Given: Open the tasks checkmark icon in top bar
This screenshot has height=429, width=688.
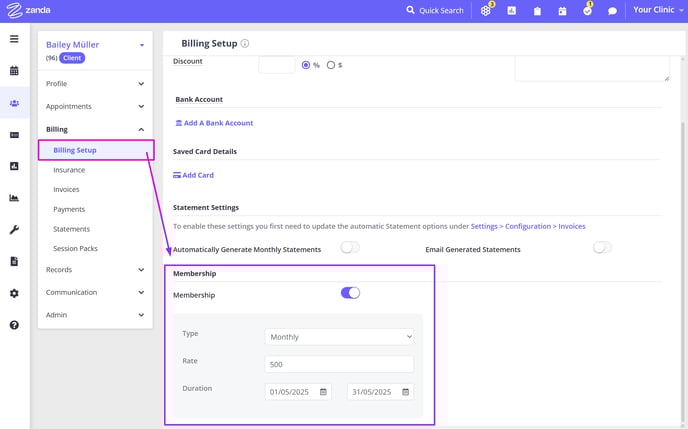Looking at the screenshot, I should [x=587, y=11].
